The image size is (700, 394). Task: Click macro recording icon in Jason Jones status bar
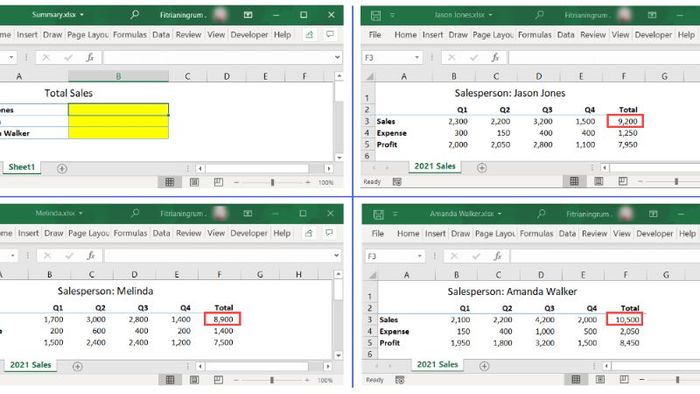(397, 182)
